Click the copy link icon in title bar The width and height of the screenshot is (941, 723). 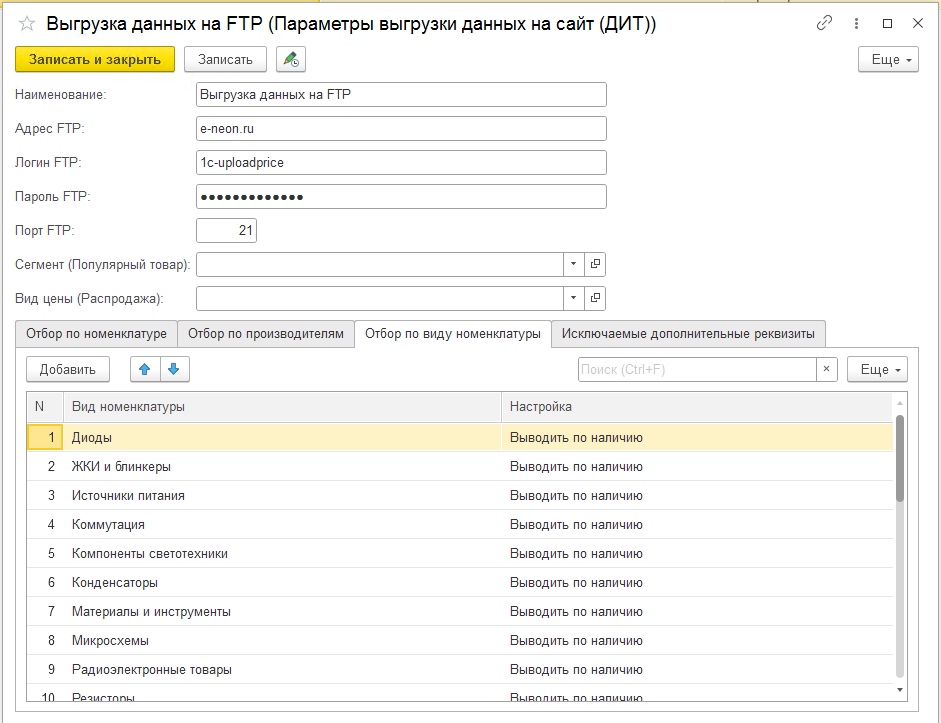point(825,23)
